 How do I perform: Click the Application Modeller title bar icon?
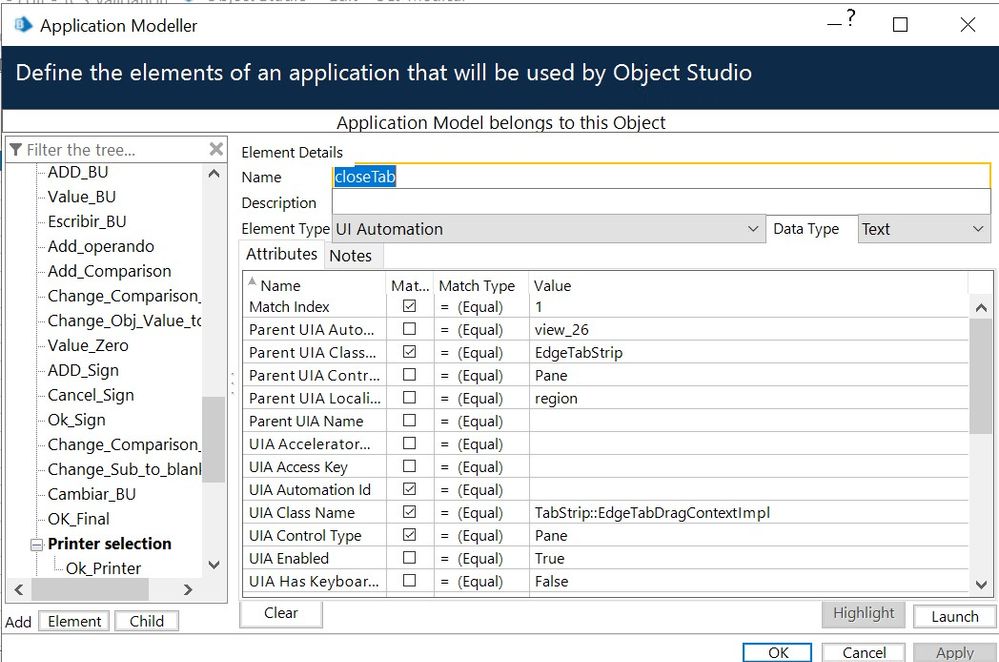click(x=22, y=25)
